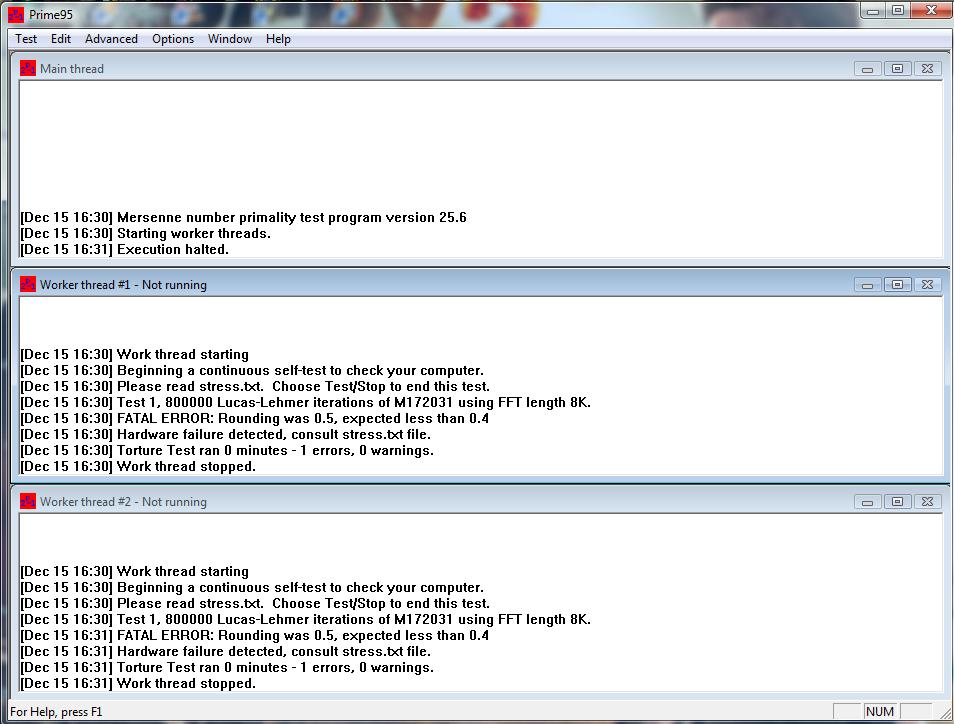Click the 16:30 FATAL ERROR line in Worker #1

pos(254,419)
